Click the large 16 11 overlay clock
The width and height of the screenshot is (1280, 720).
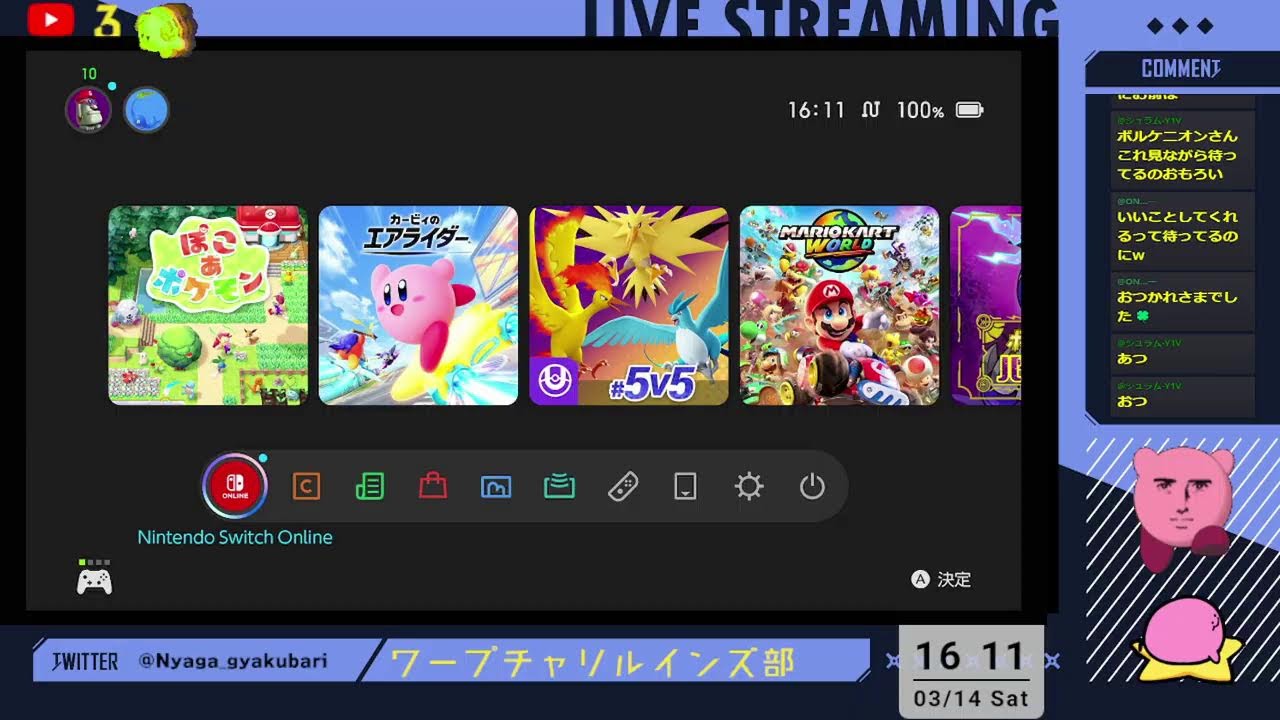point(970,656)
